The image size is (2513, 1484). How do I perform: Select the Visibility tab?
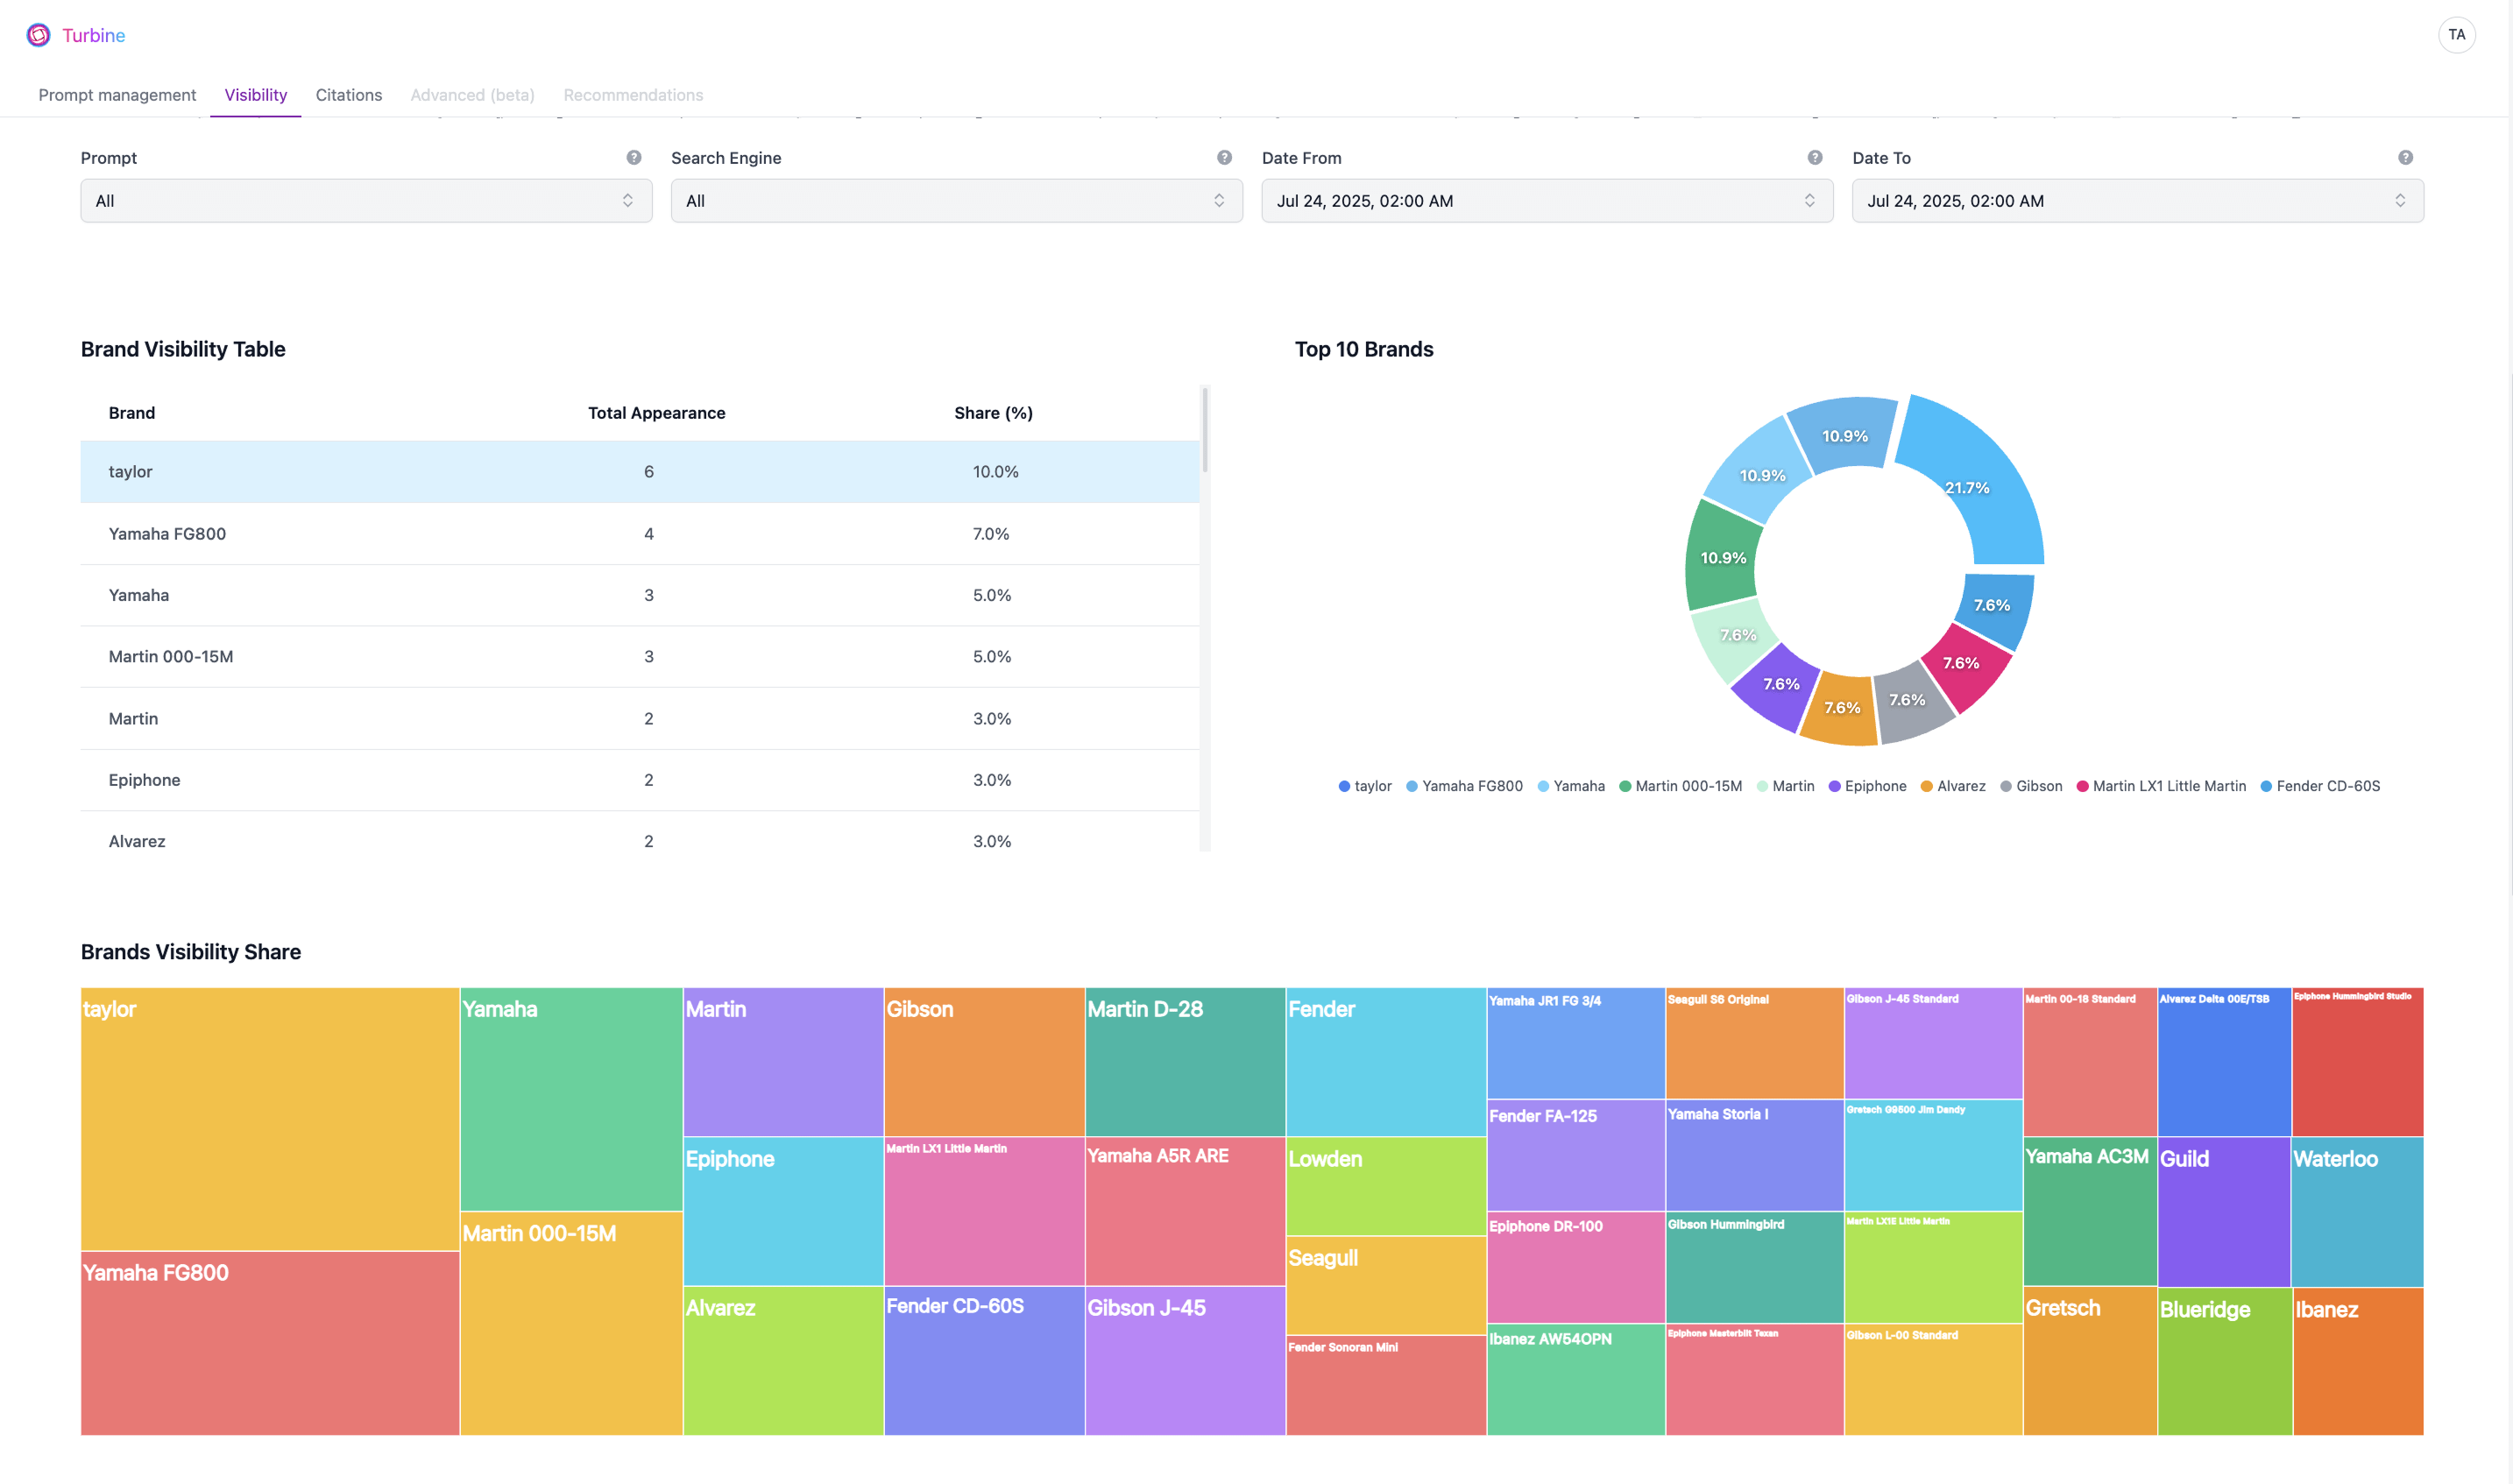tap(256, 95)
